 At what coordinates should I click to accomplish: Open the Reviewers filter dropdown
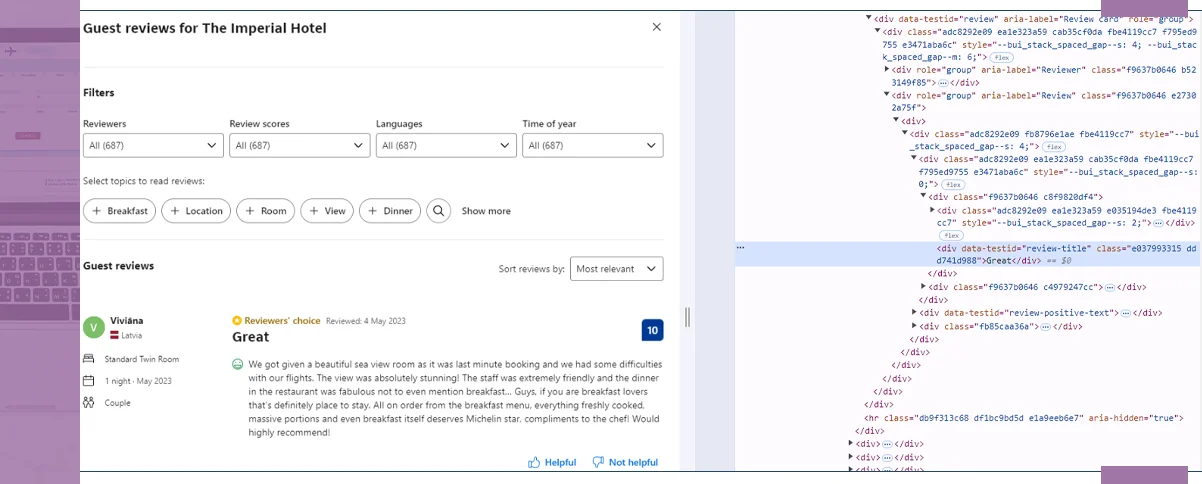153,145
